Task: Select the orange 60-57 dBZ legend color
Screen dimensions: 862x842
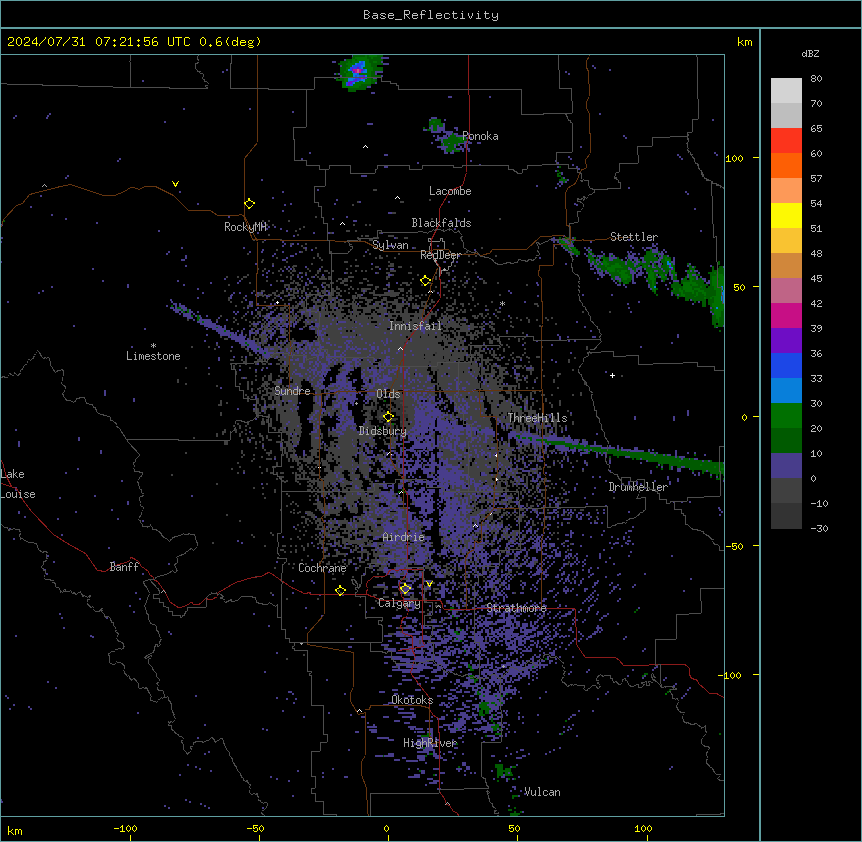Action: pos(786,165)
